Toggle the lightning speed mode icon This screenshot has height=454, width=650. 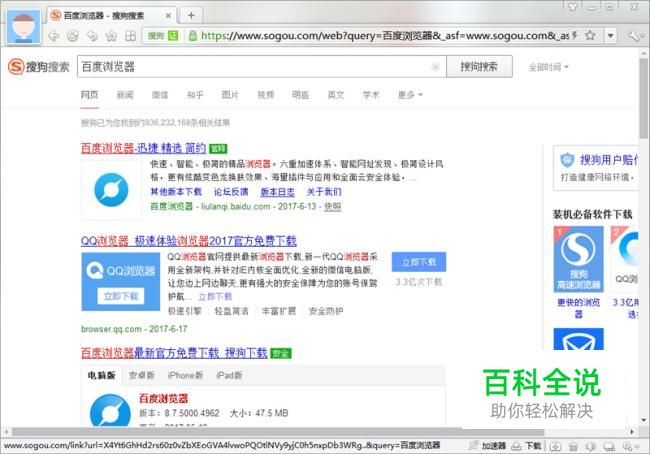(575, 36)
